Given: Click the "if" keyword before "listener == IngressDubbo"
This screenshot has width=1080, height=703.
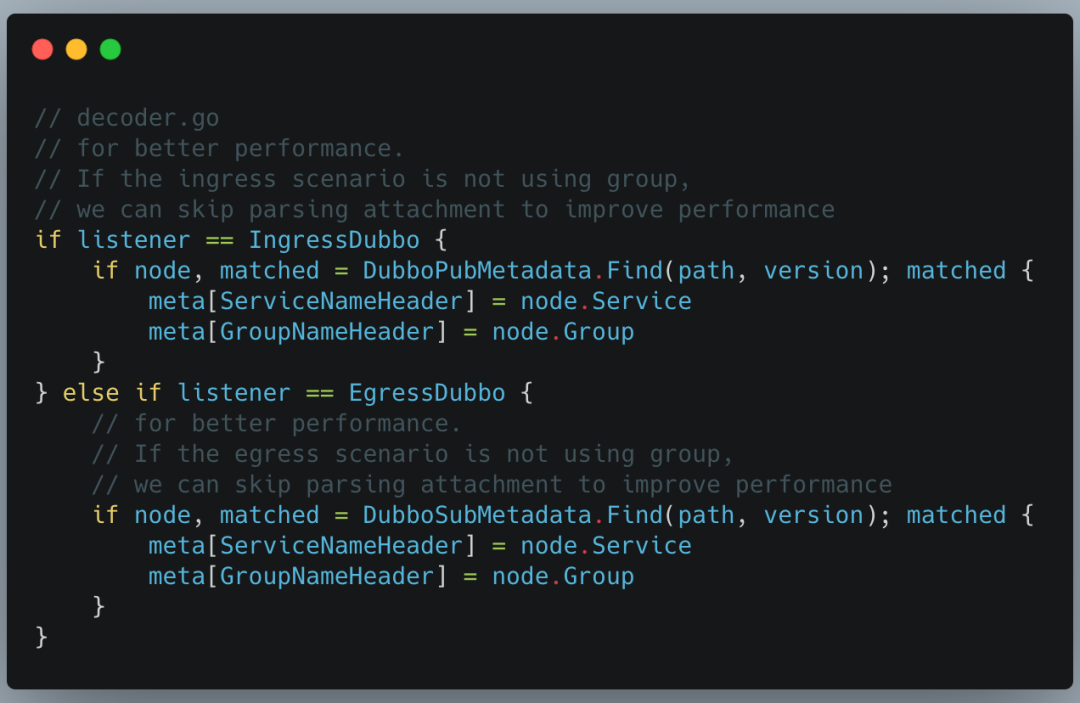Looking at the screenshot, I should 48,240.
